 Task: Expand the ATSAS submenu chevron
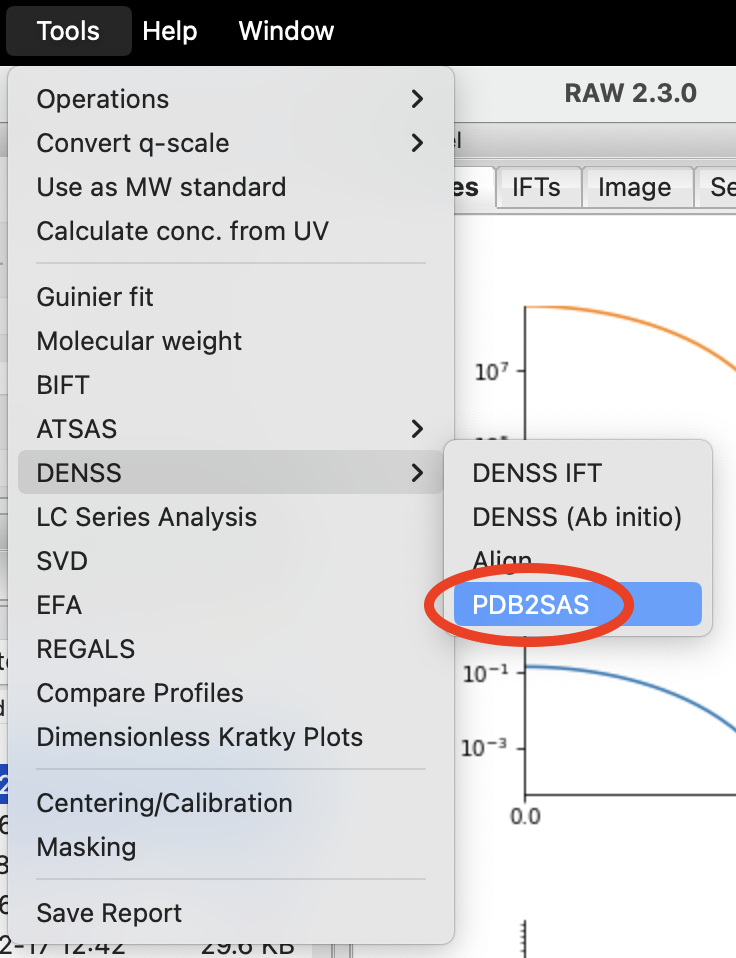(x=417, y=429)
